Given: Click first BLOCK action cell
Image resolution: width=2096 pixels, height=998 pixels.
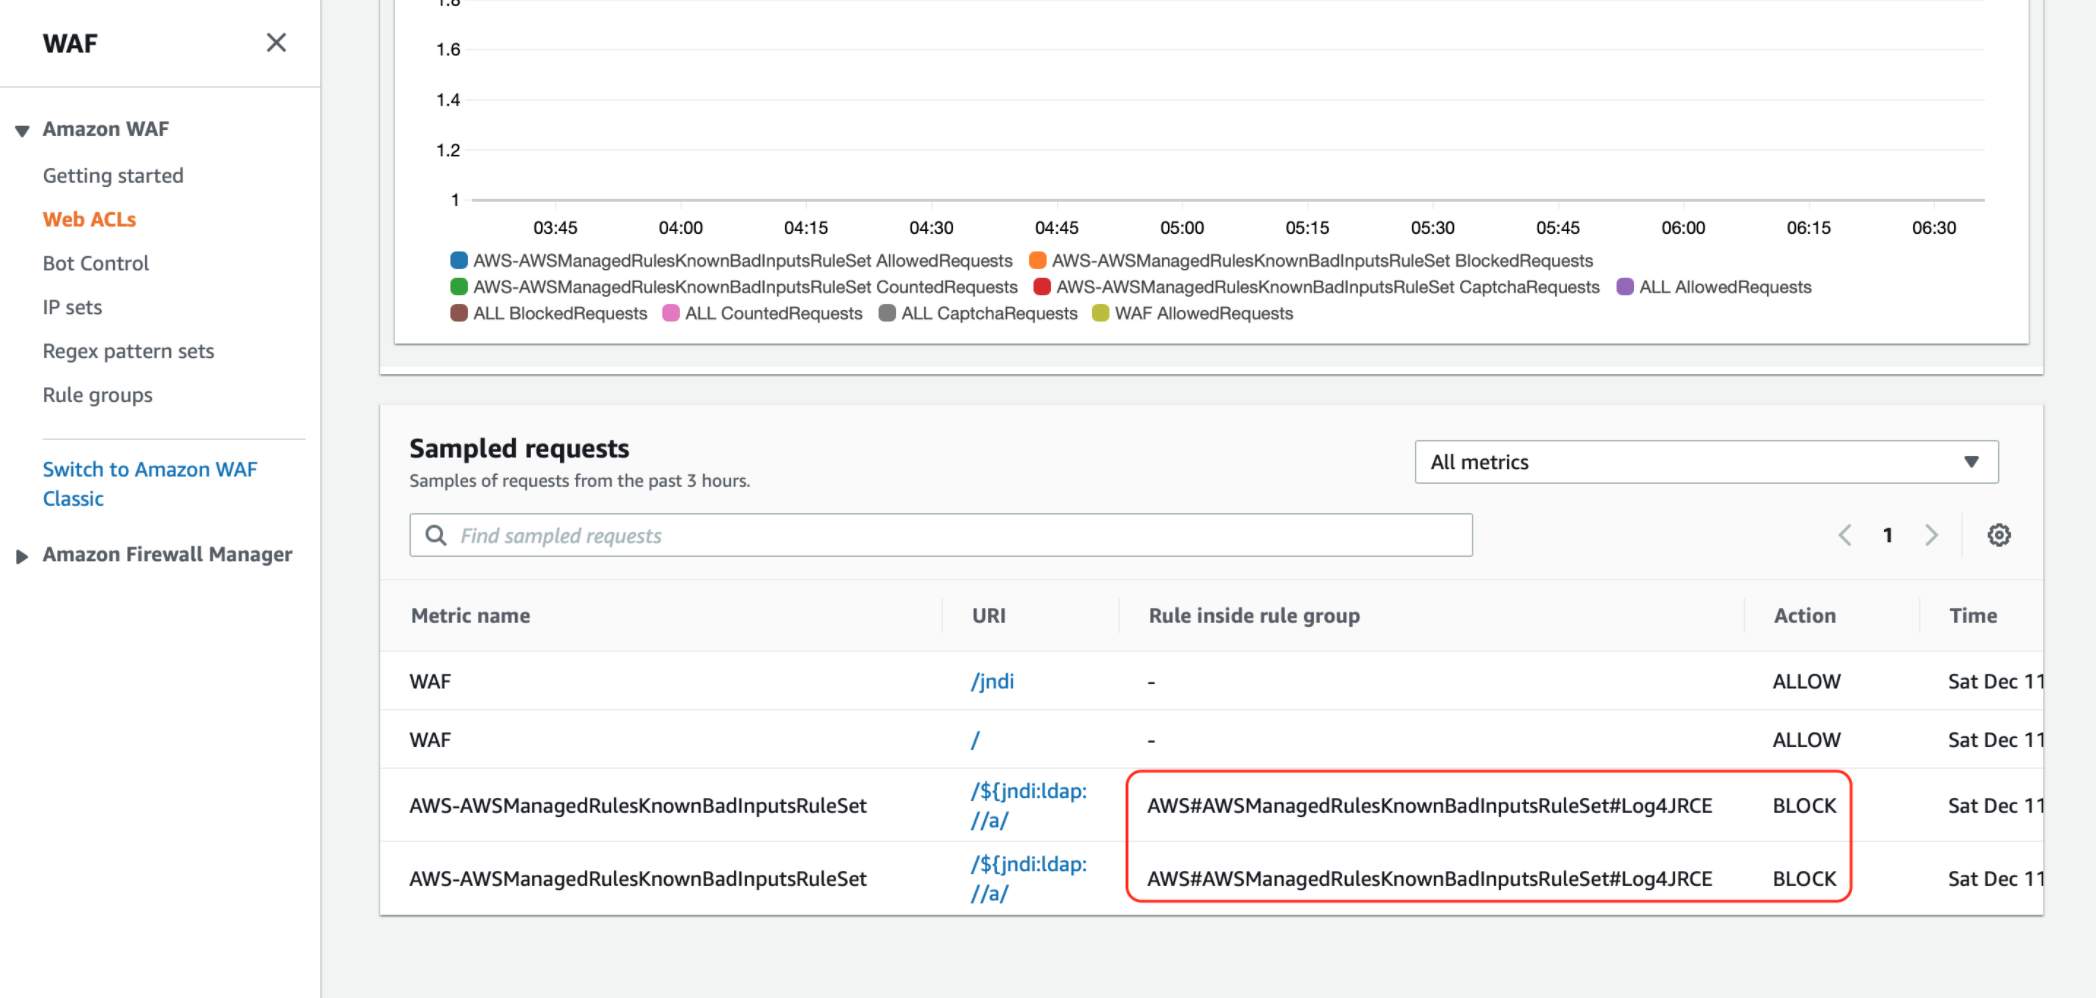Looking at the screenshot, I should click(1804, 806).
